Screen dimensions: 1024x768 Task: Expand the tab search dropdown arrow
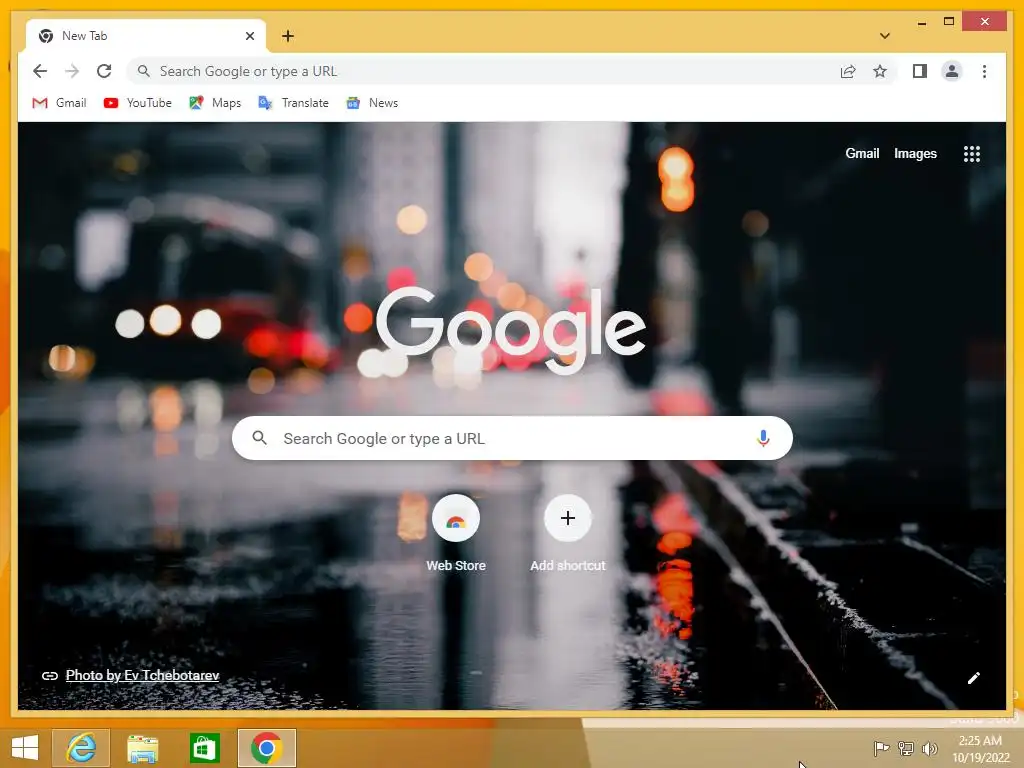click(884, 36)
